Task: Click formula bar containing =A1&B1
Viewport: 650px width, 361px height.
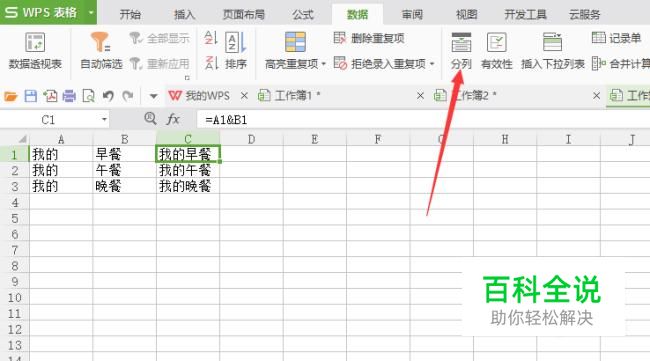Action: pyautogui.click(x=423, y=120)
